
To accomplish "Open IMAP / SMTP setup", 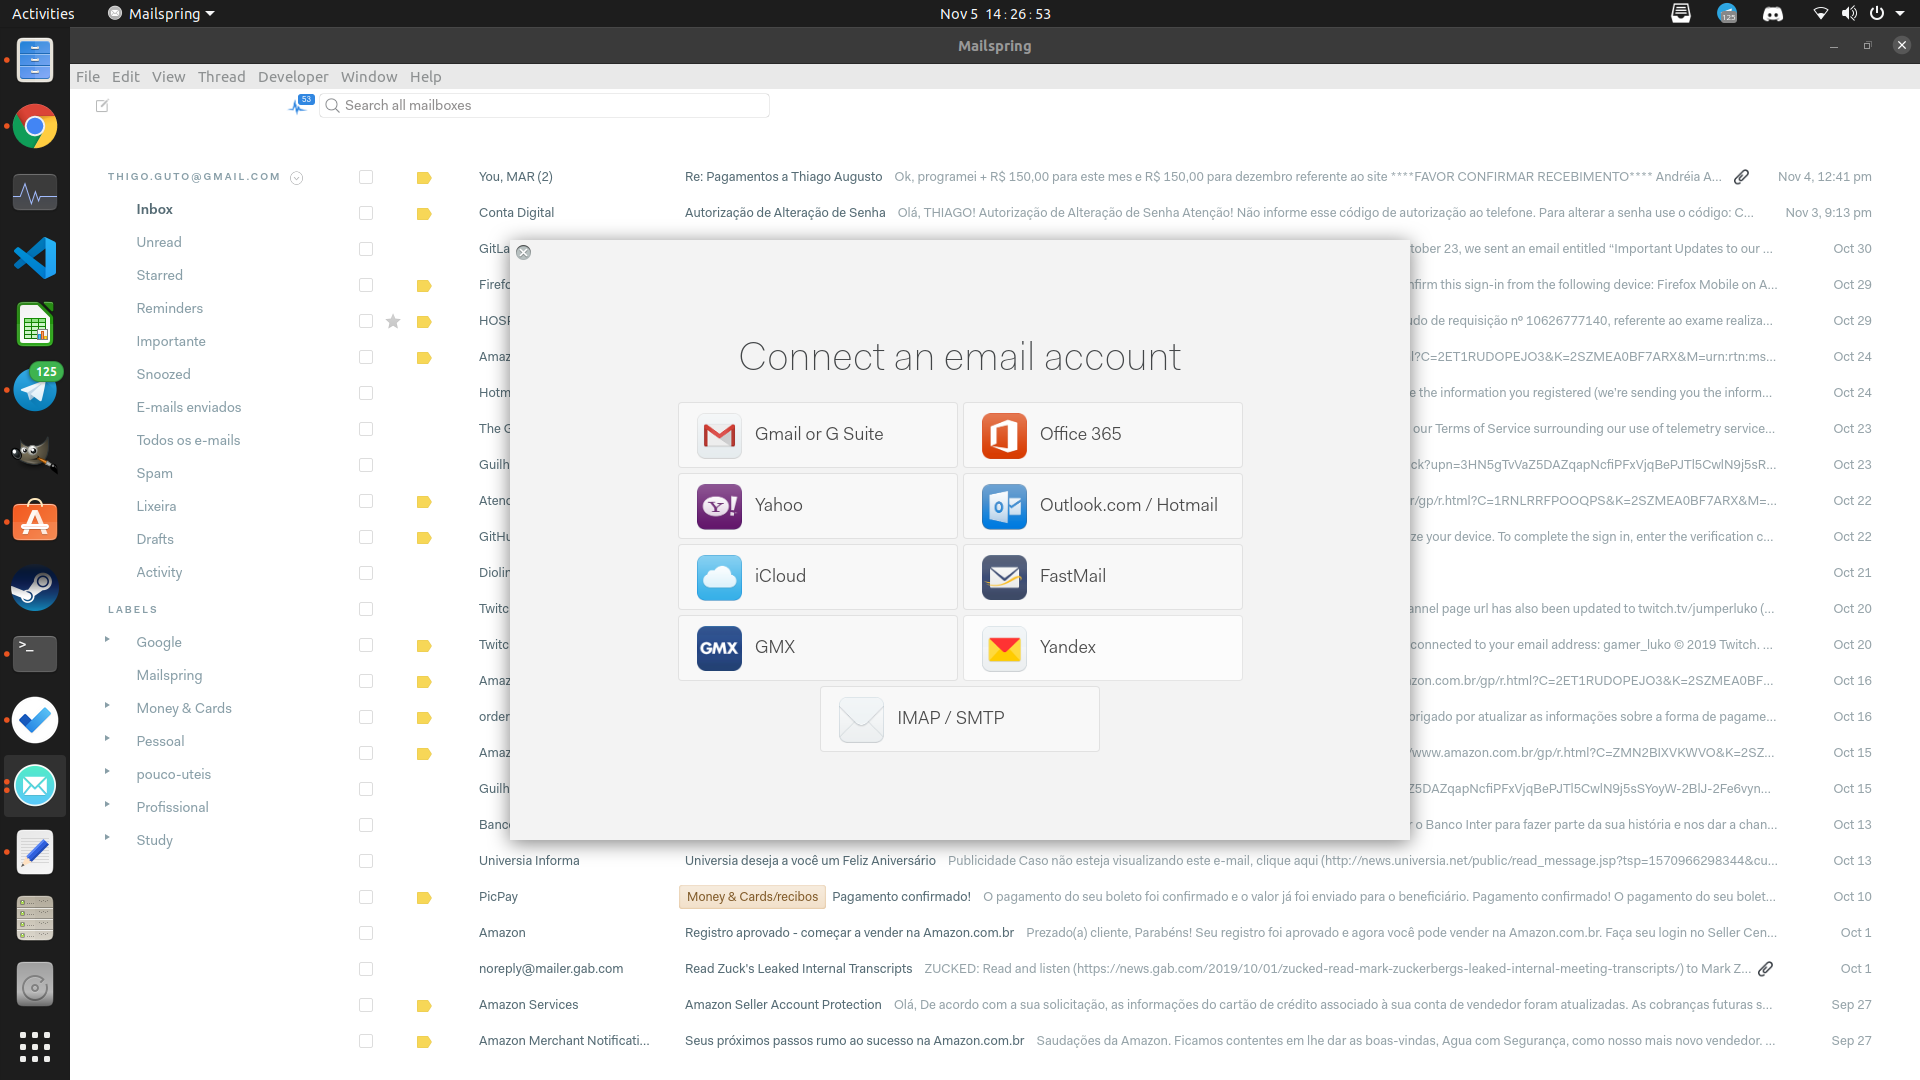I will point(958,718).
